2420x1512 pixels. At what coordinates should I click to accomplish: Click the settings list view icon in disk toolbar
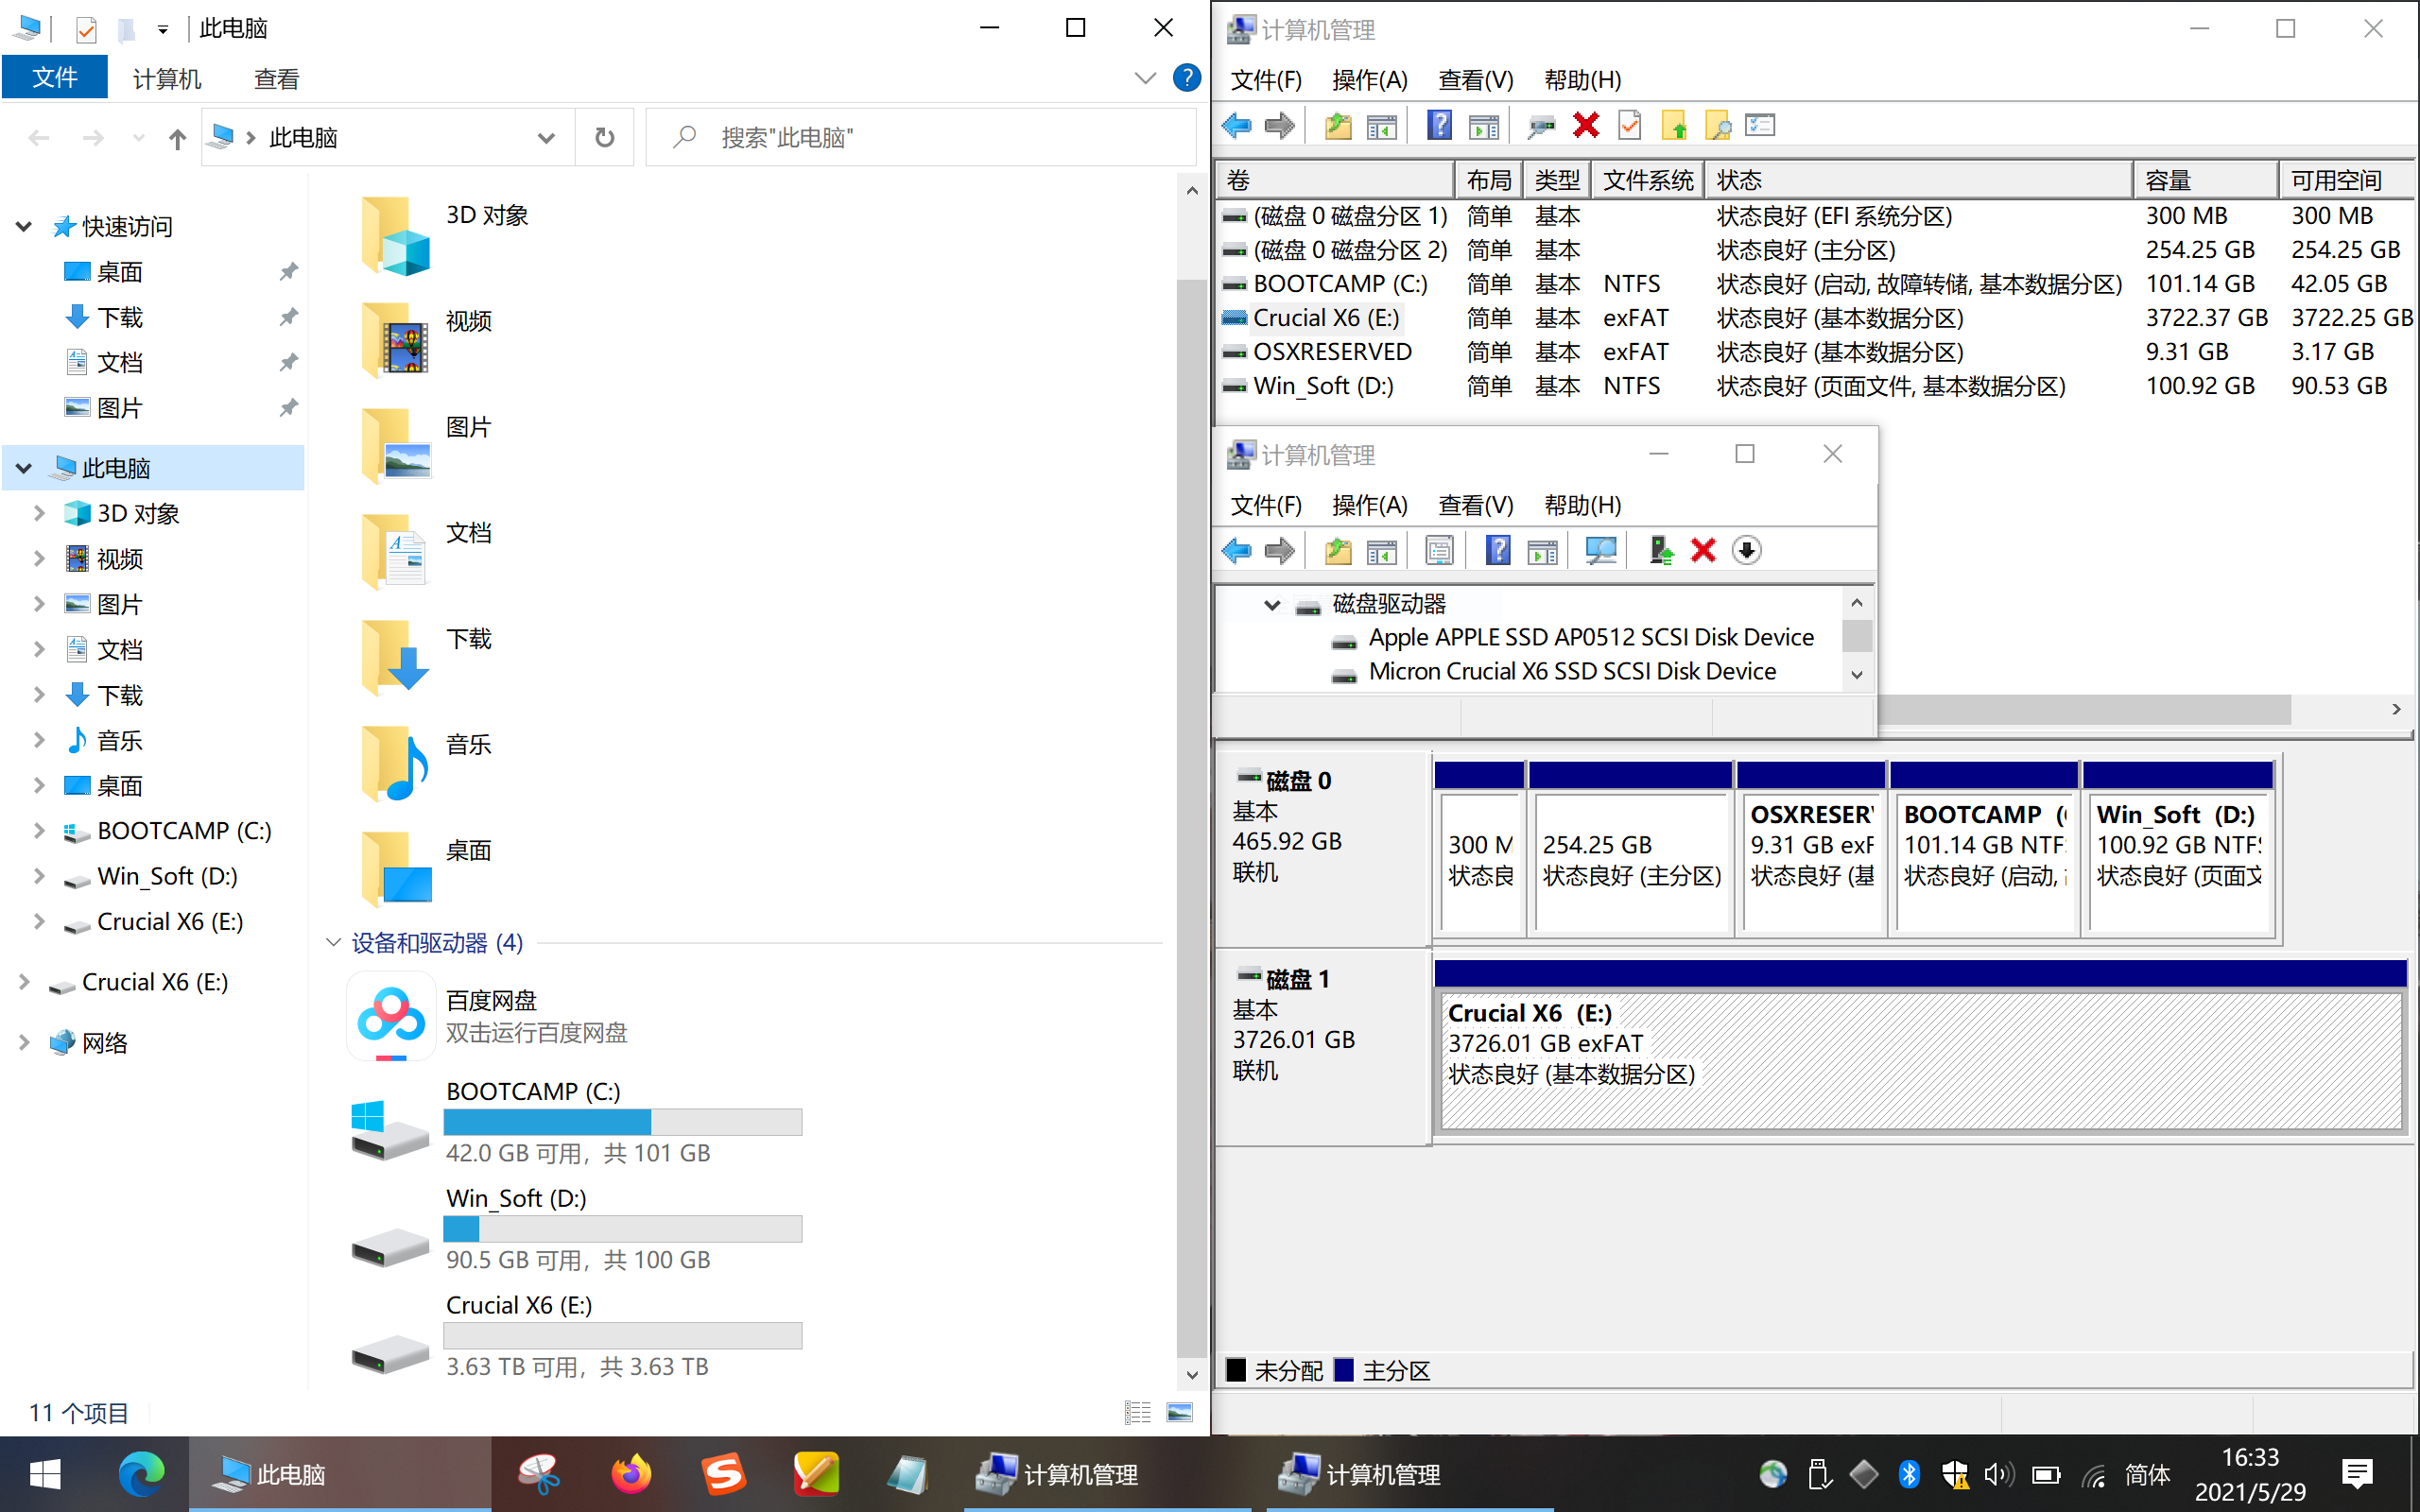click(x=1759, y=126)
